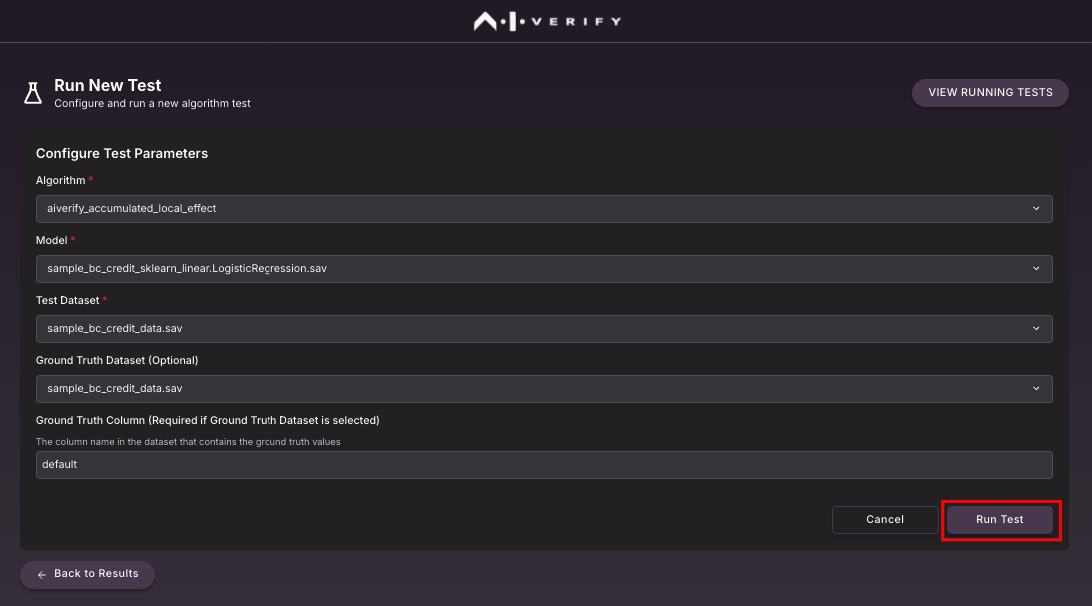The image size is (1092, 606).
Task: Click the AI Verify logo
Action: pos(547,22)
